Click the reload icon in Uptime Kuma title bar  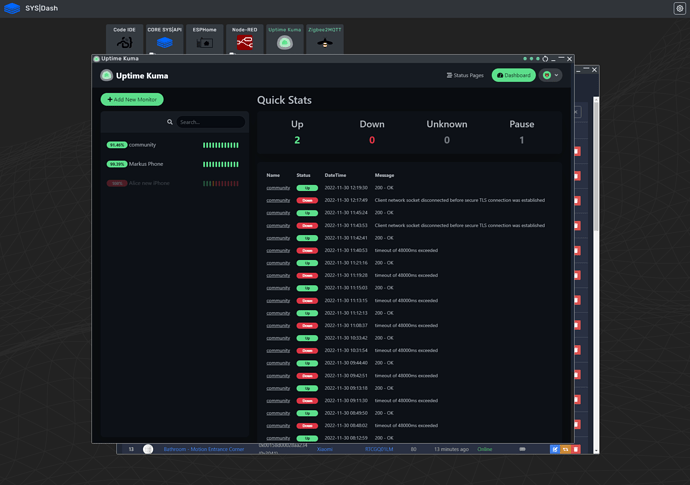(x=545, y=59)
